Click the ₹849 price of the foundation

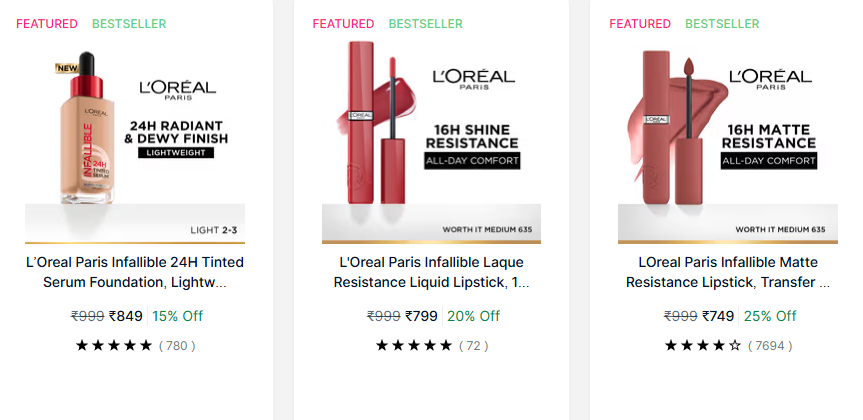126,316
